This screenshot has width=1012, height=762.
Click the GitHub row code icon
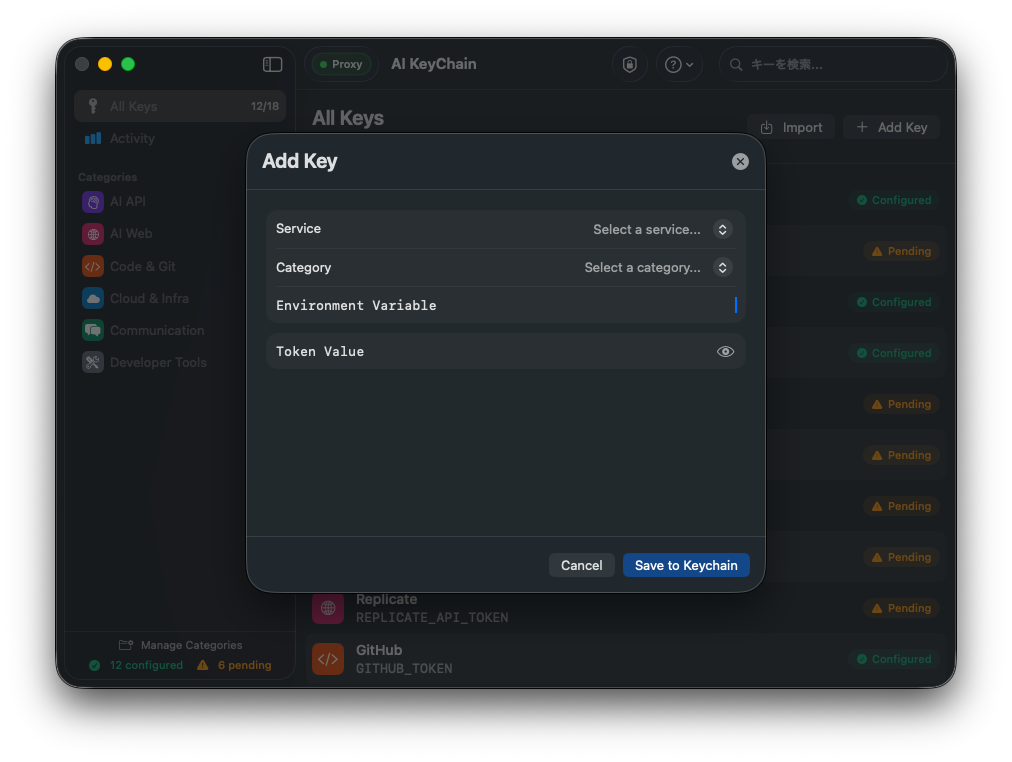[328, 659]
